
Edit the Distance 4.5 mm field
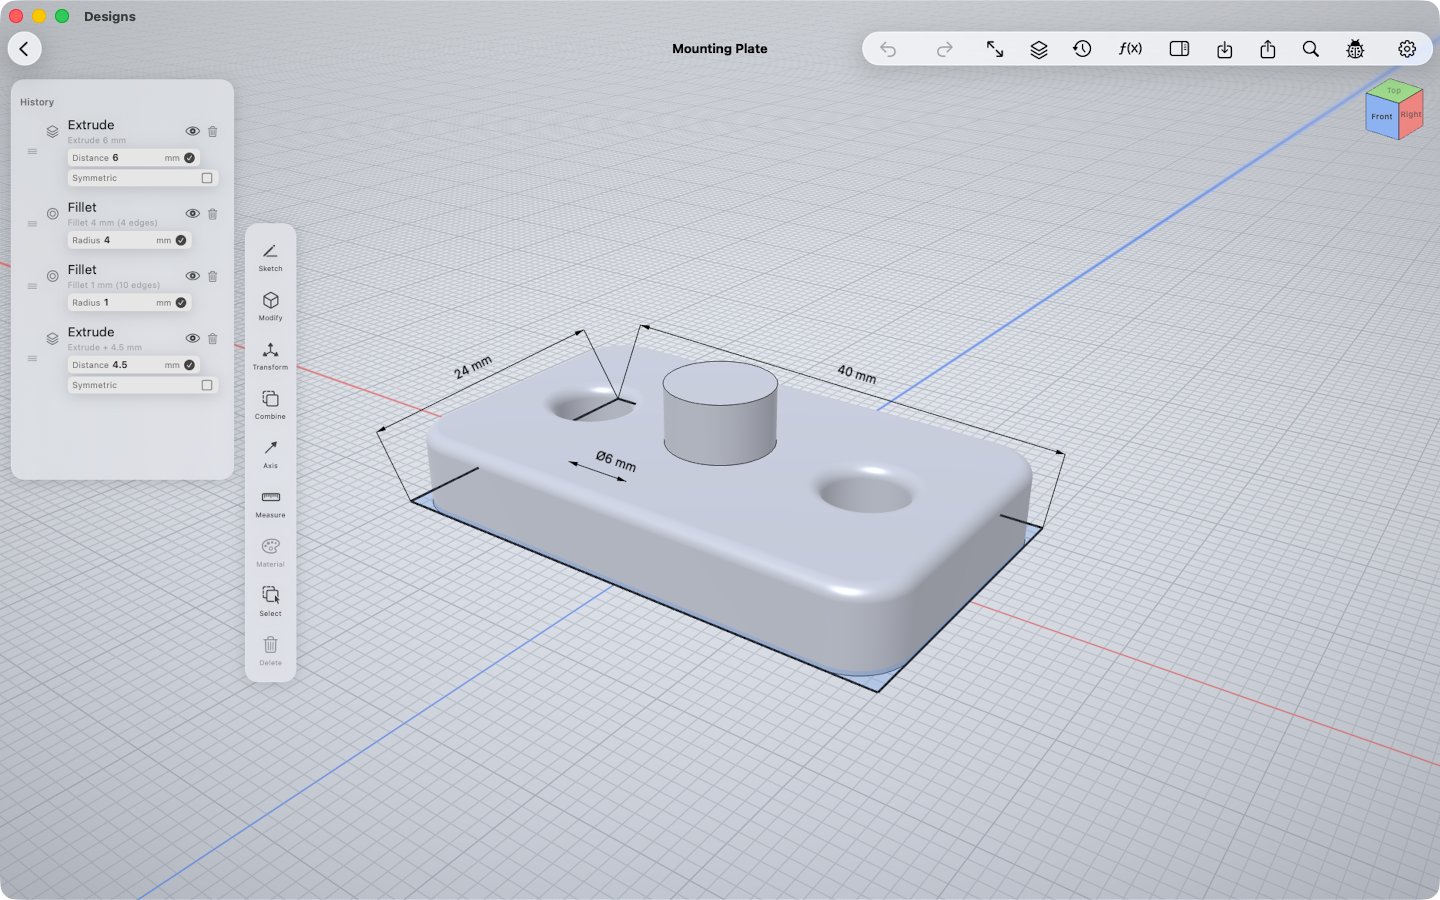(133, 365)
